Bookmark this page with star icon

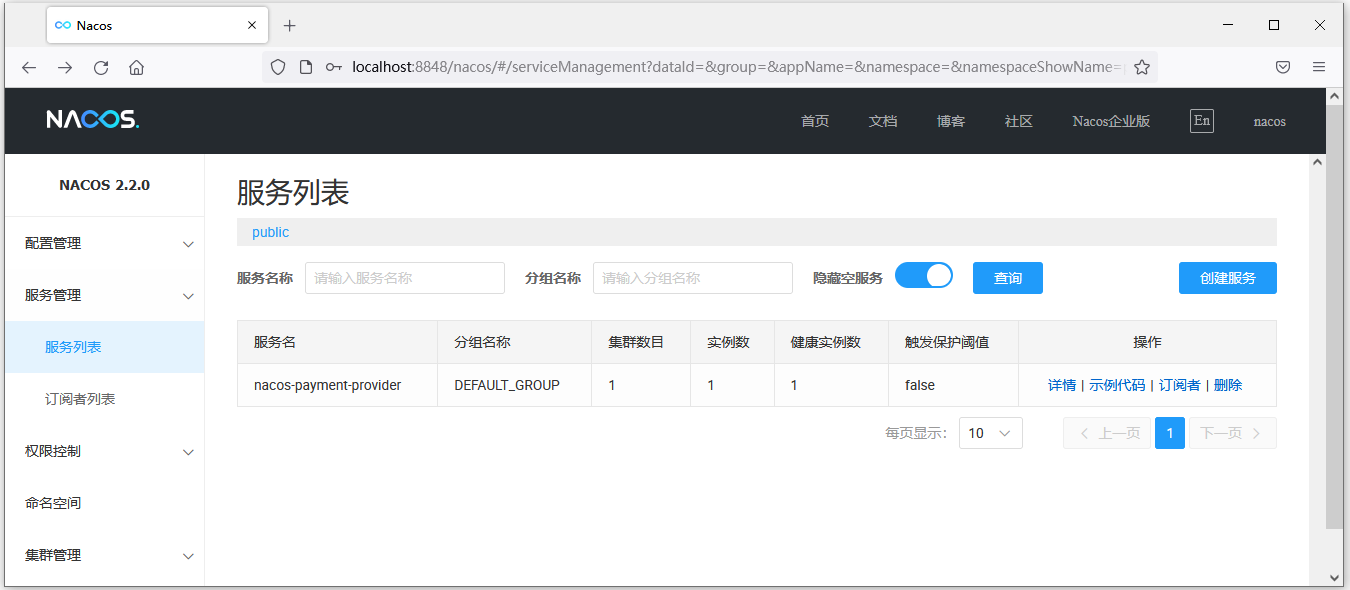click(x=1142, y=67)
